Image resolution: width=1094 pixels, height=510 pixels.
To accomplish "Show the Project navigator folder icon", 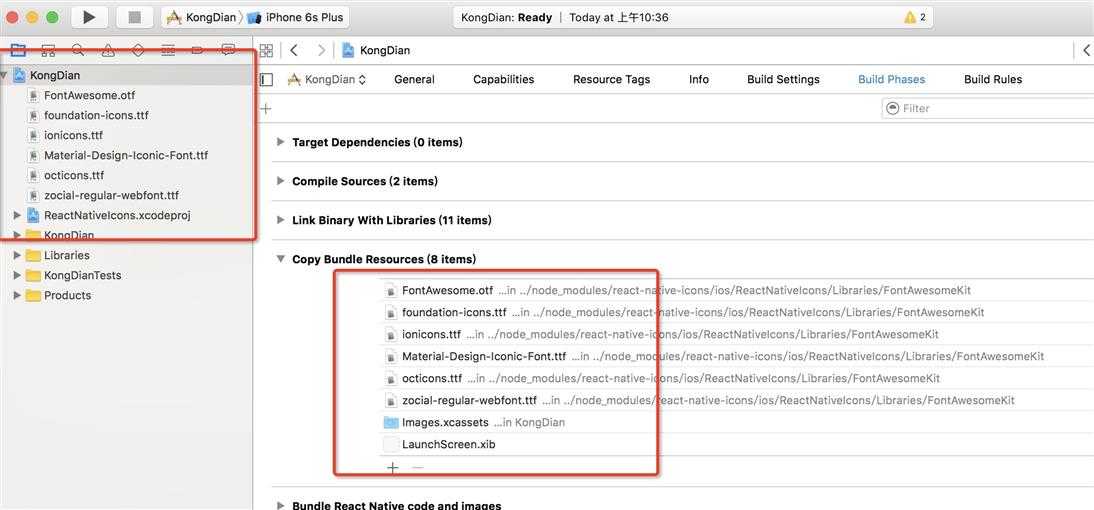I will 18,50.
